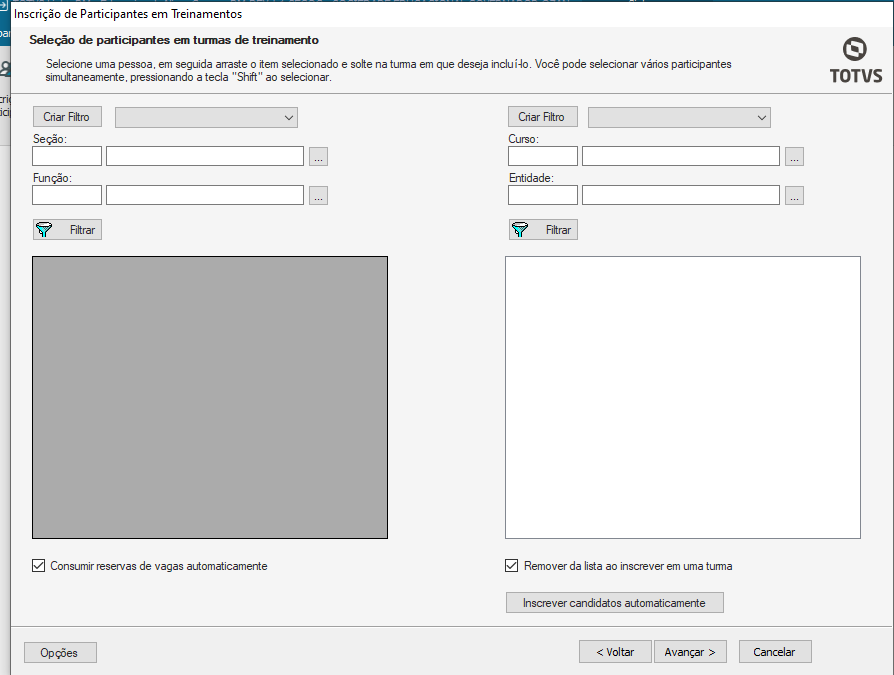
Task: Open Seção lookup ellipsis button
Action: [x=318, y=157]
